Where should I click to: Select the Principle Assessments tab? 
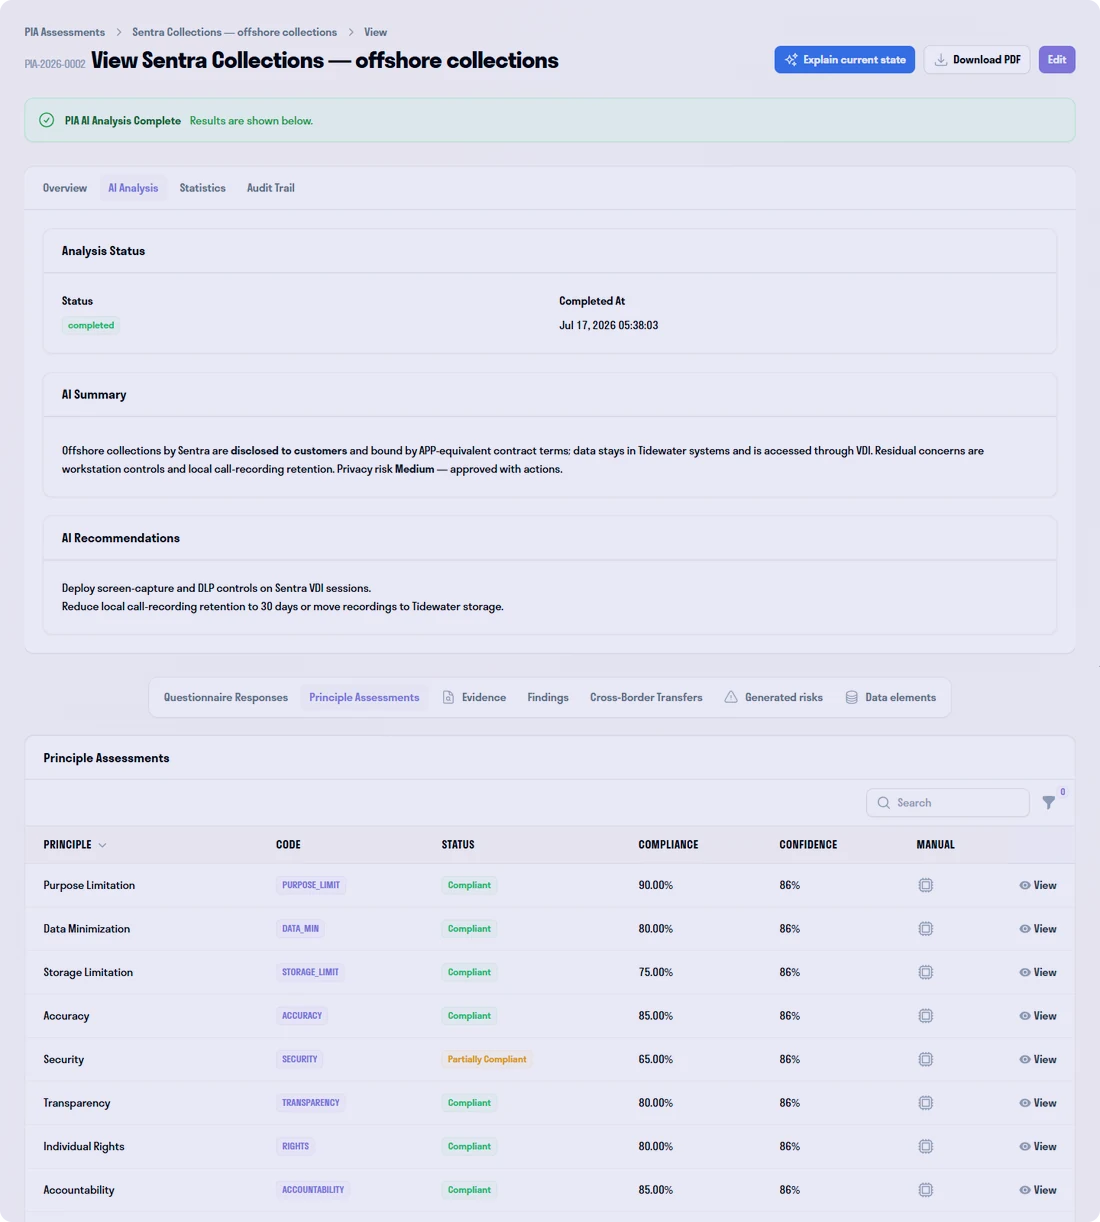tap(364, 697)
